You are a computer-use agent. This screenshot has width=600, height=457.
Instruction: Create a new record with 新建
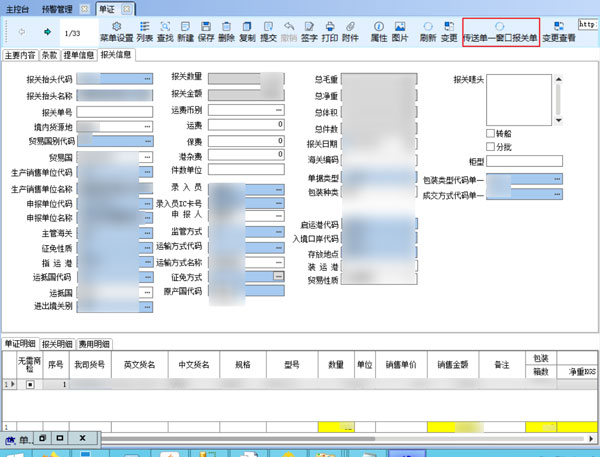tap(186, 32)
